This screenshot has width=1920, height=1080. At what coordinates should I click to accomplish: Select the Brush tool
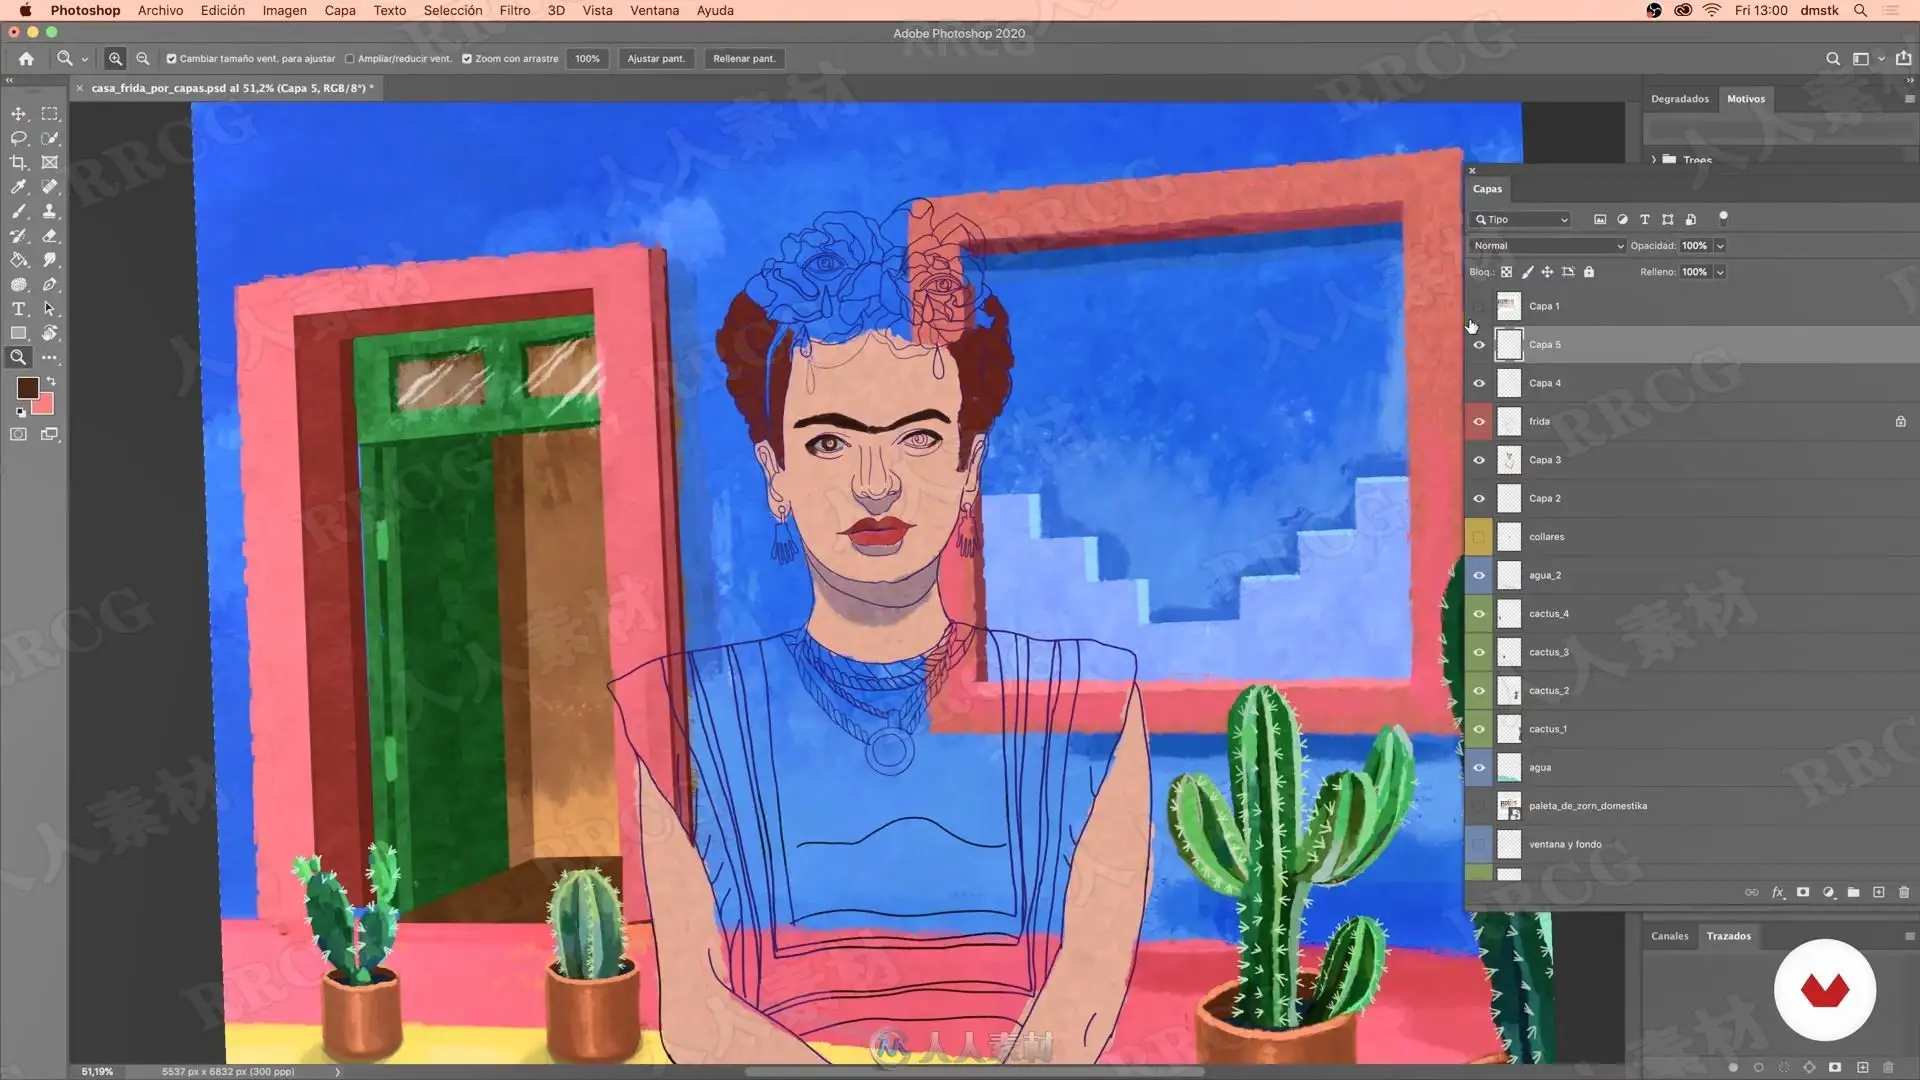point(18,211)
